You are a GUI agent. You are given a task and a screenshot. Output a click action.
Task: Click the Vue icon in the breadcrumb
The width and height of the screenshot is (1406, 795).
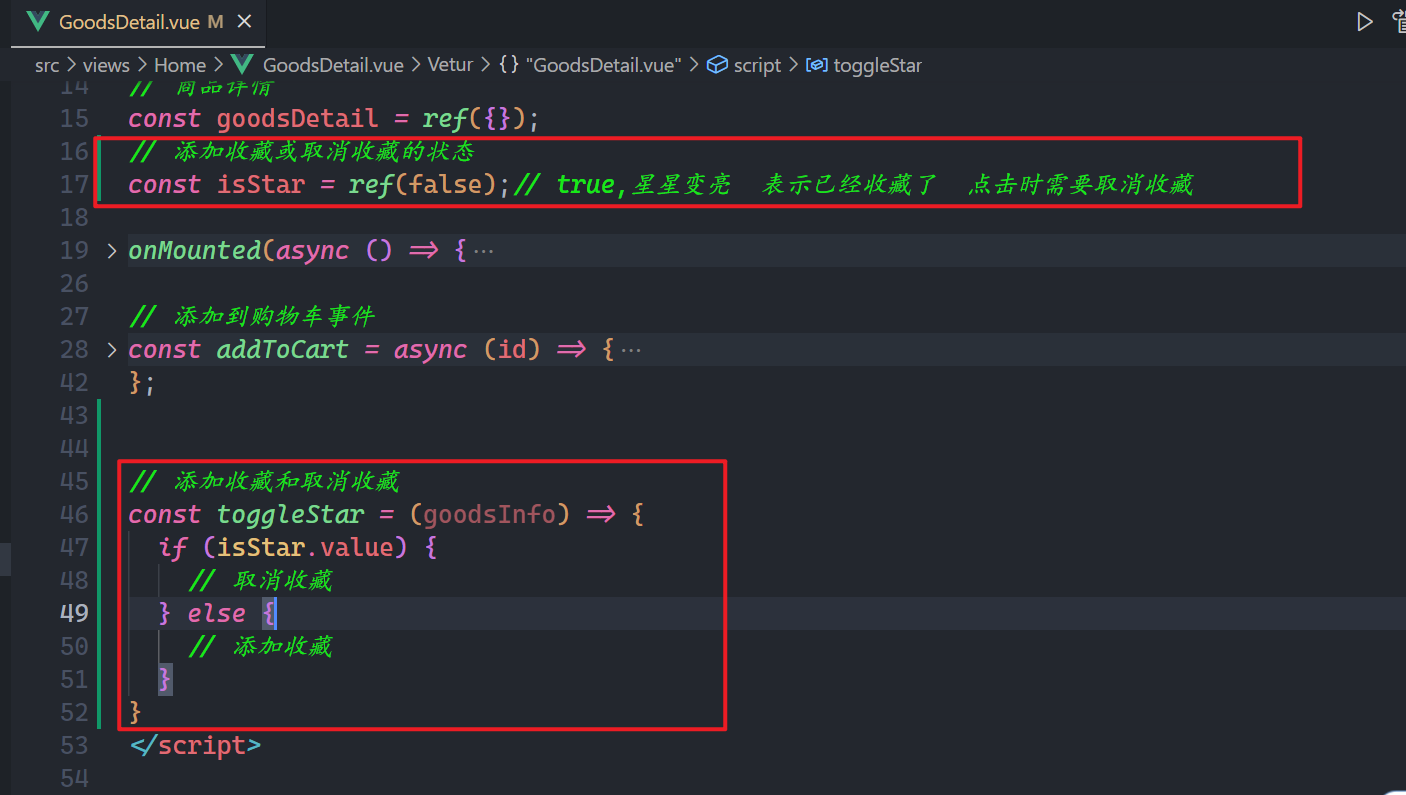243,65
